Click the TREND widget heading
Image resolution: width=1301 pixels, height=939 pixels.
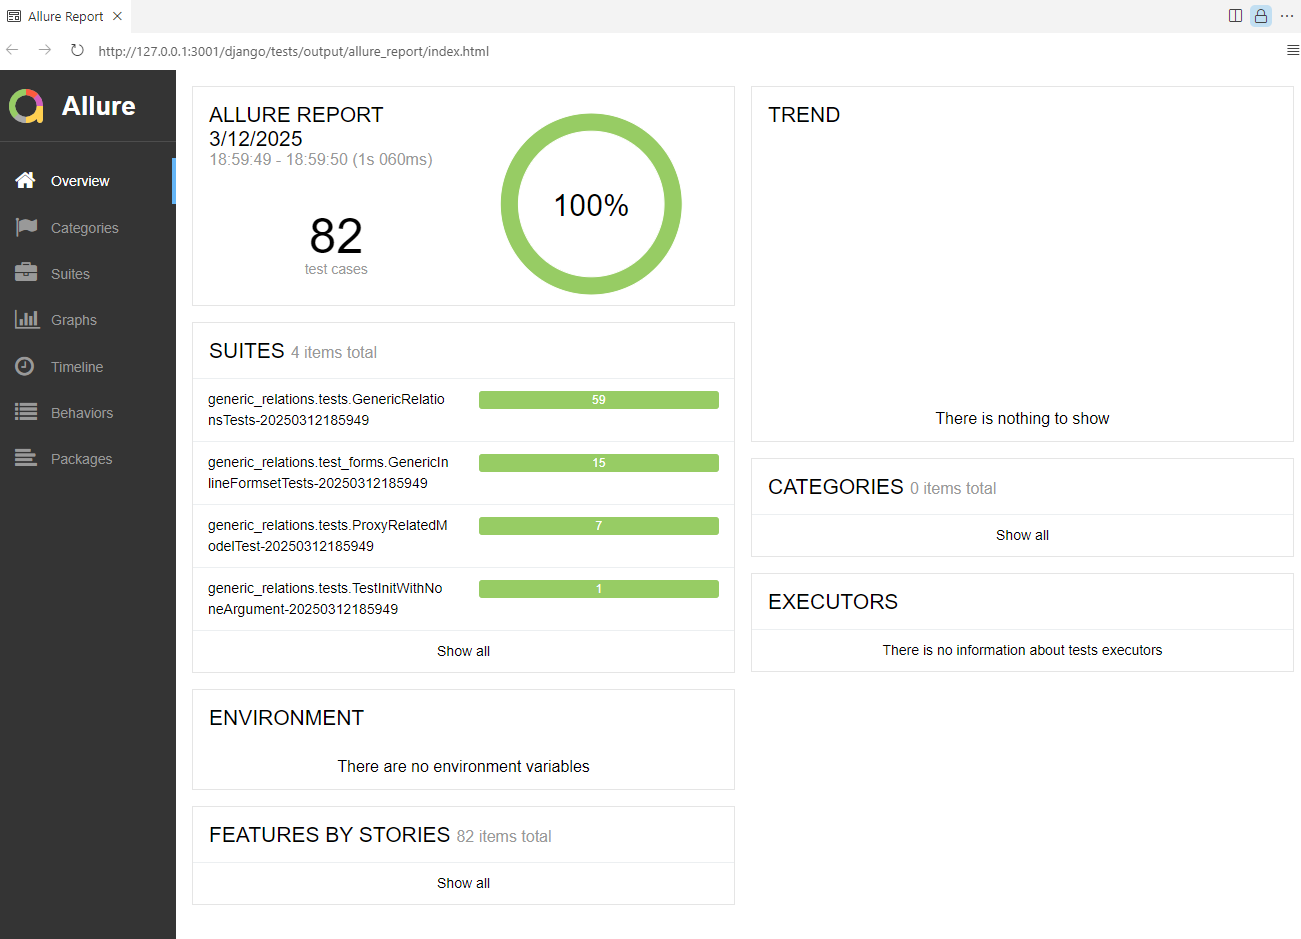click(x=804, y=115)
